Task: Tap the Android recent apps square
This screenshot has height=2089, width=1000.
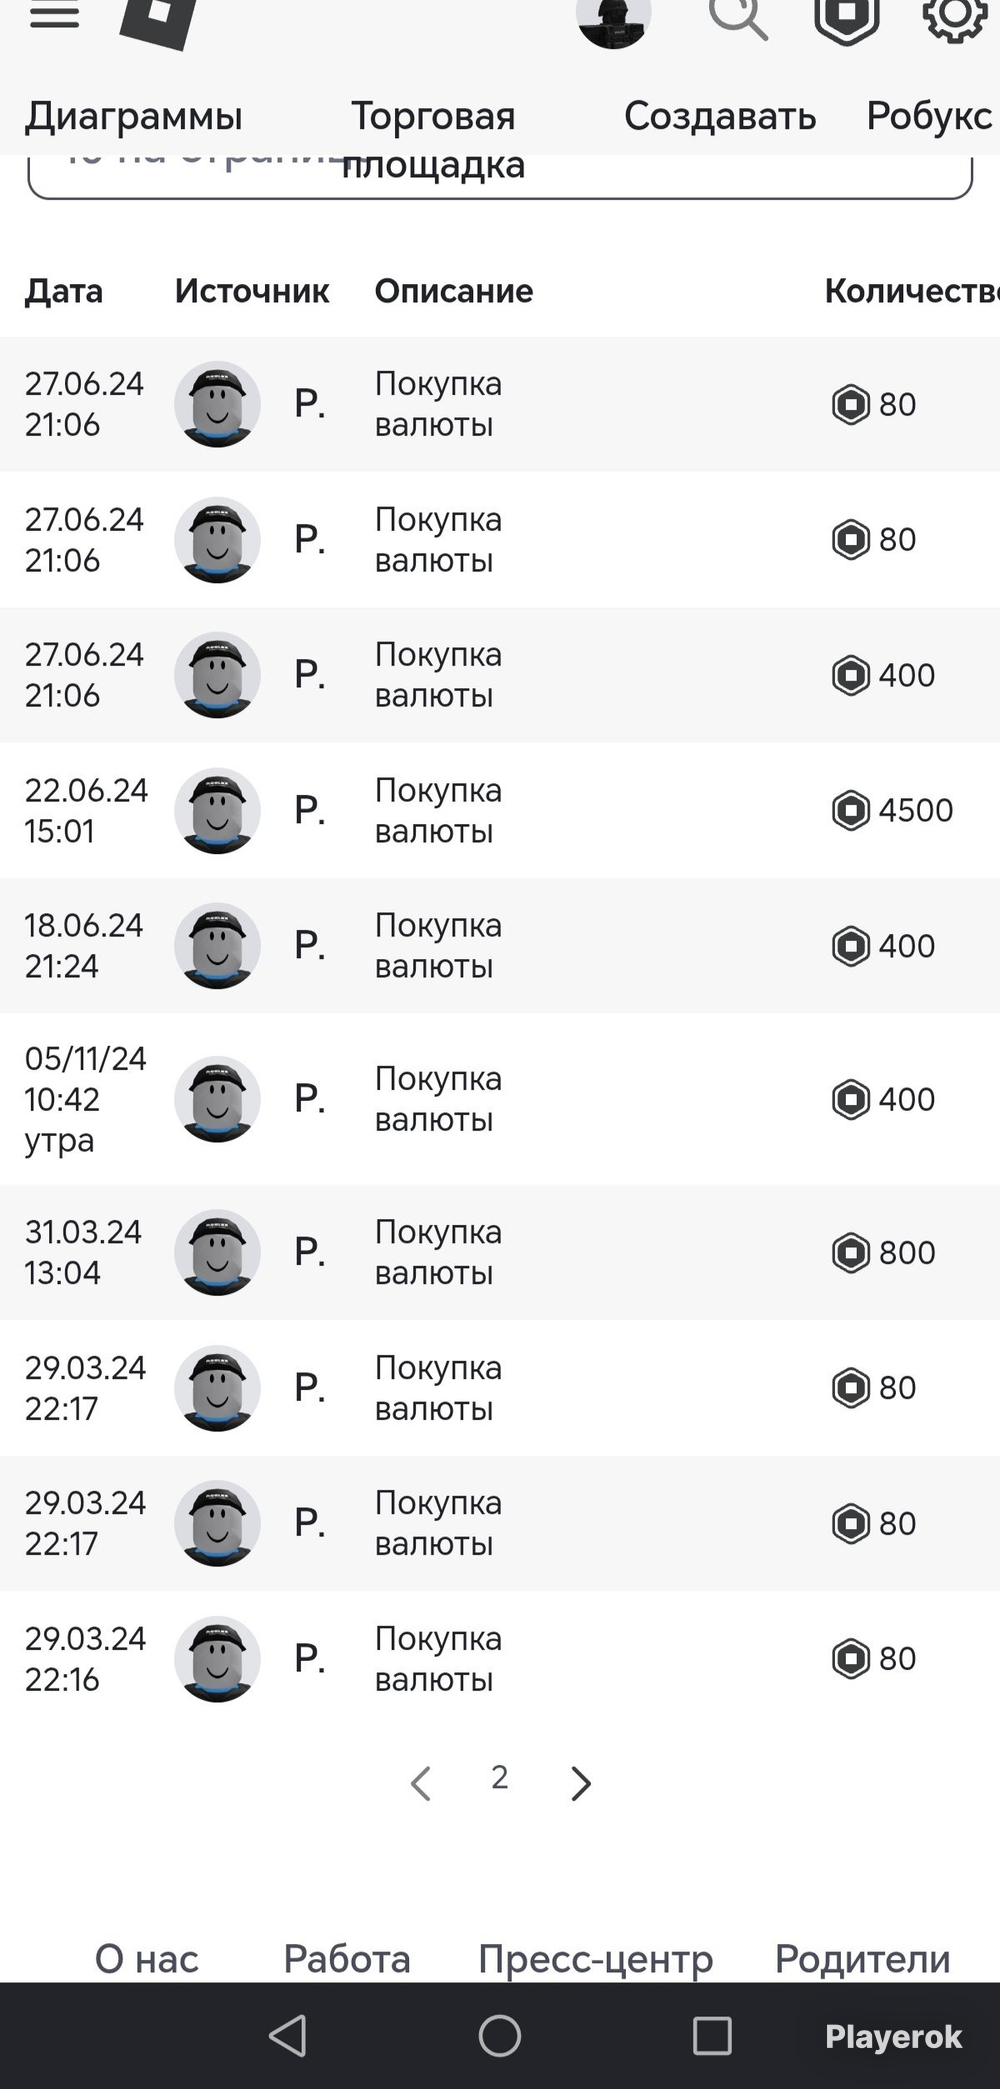Action: coord(712,2035)
